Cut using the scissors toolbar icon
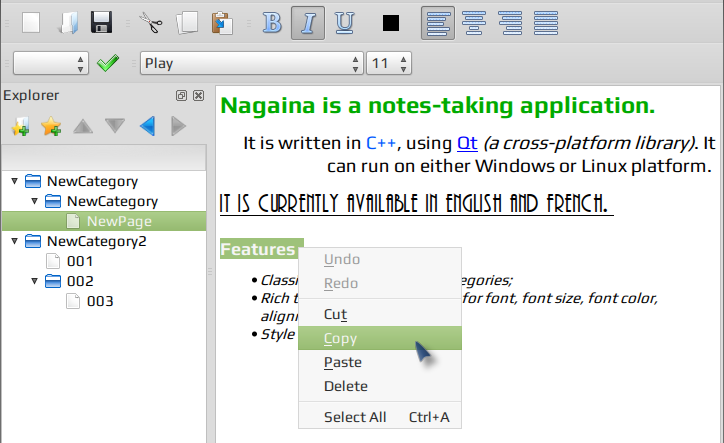The width and height of the screenshot is (724, 443). (151, 23)
